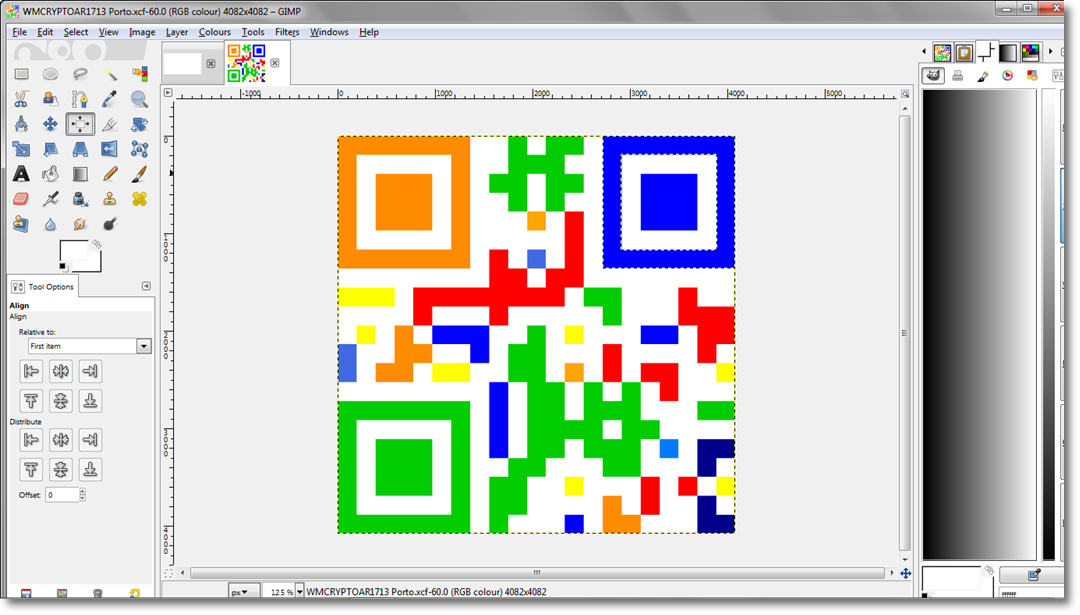The height and width of the screenshot is (615, 1080).
Task: Select the Select by Colour tool
Action: coord(139,74)
